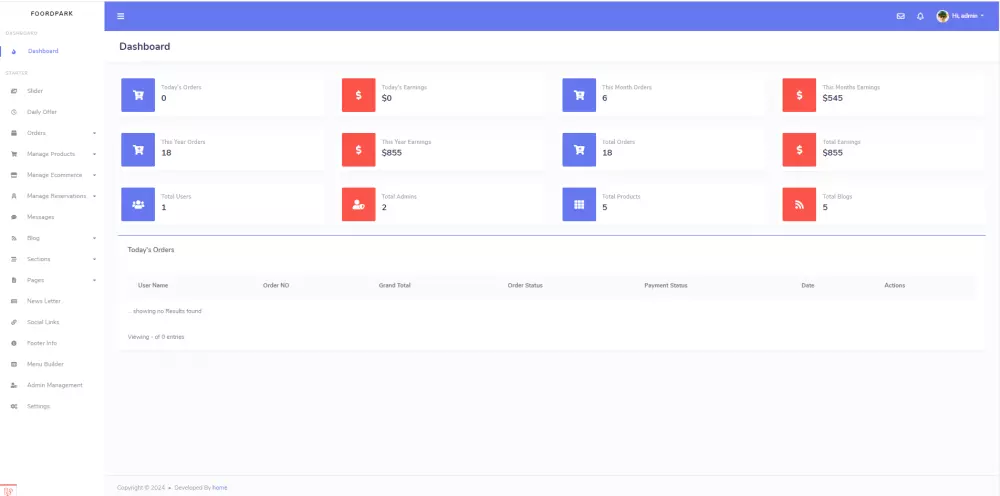The height and width of the screenshot is (496, 1000).
Task: Click the Admin Management user icon
Action: pos(13,385)
